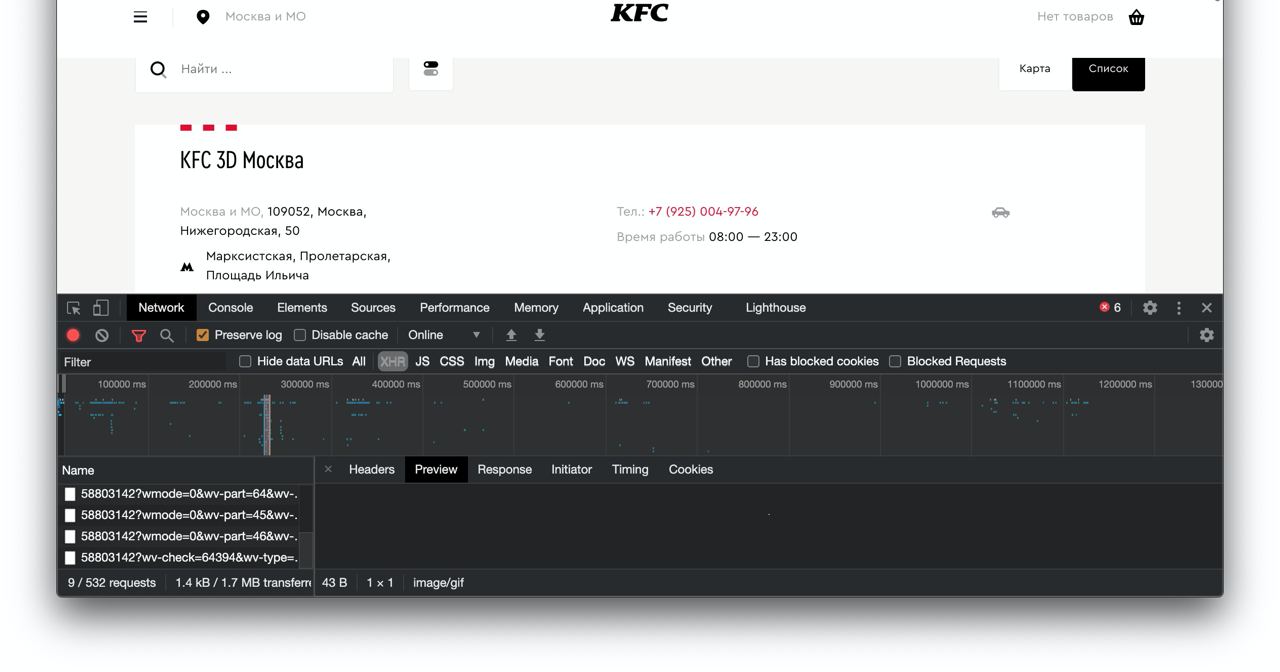Select the Manifest filter type

668,361
